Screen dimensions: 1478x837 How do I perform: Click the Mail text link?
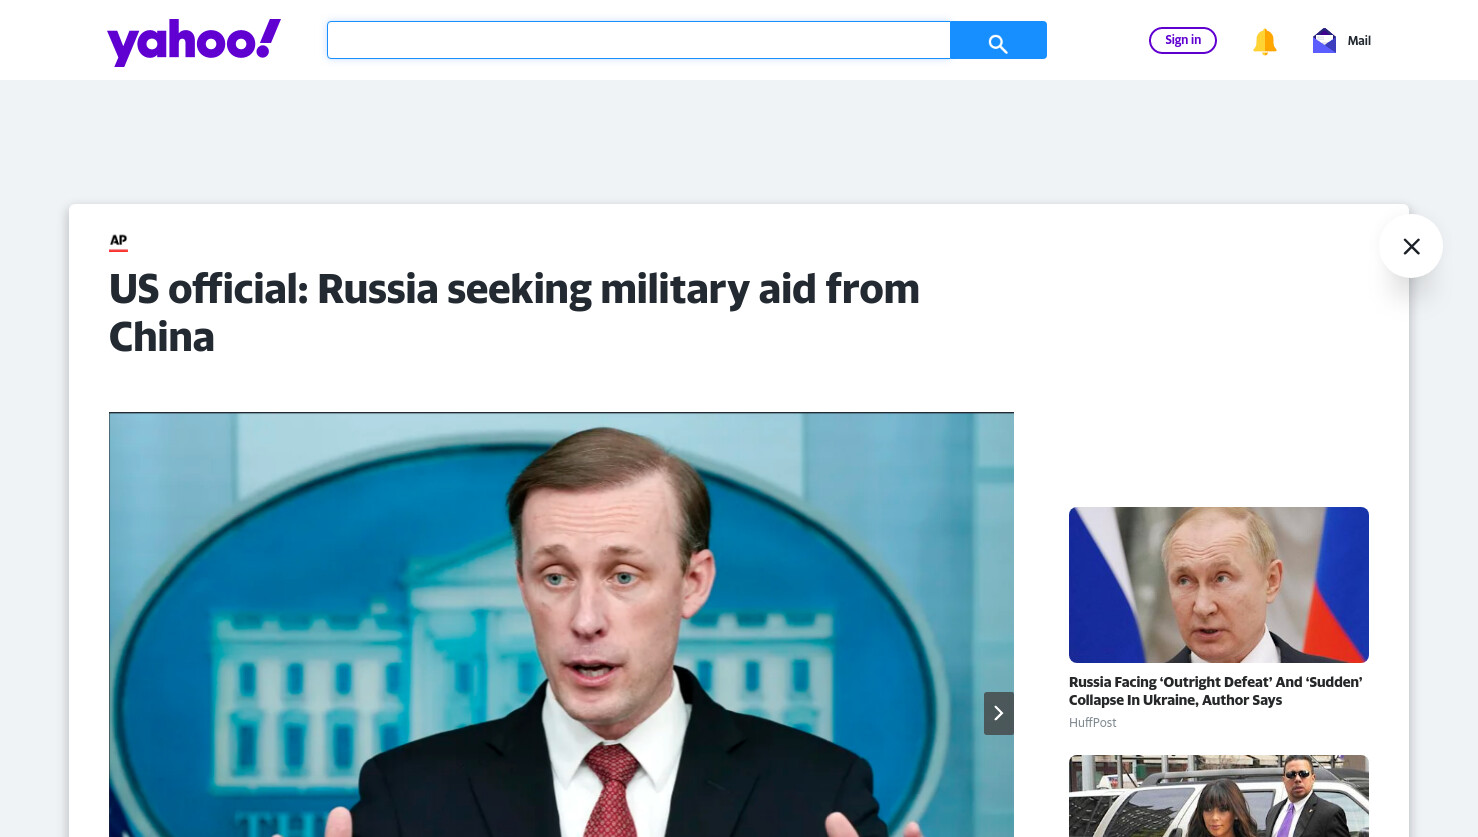pos(1359,41)
